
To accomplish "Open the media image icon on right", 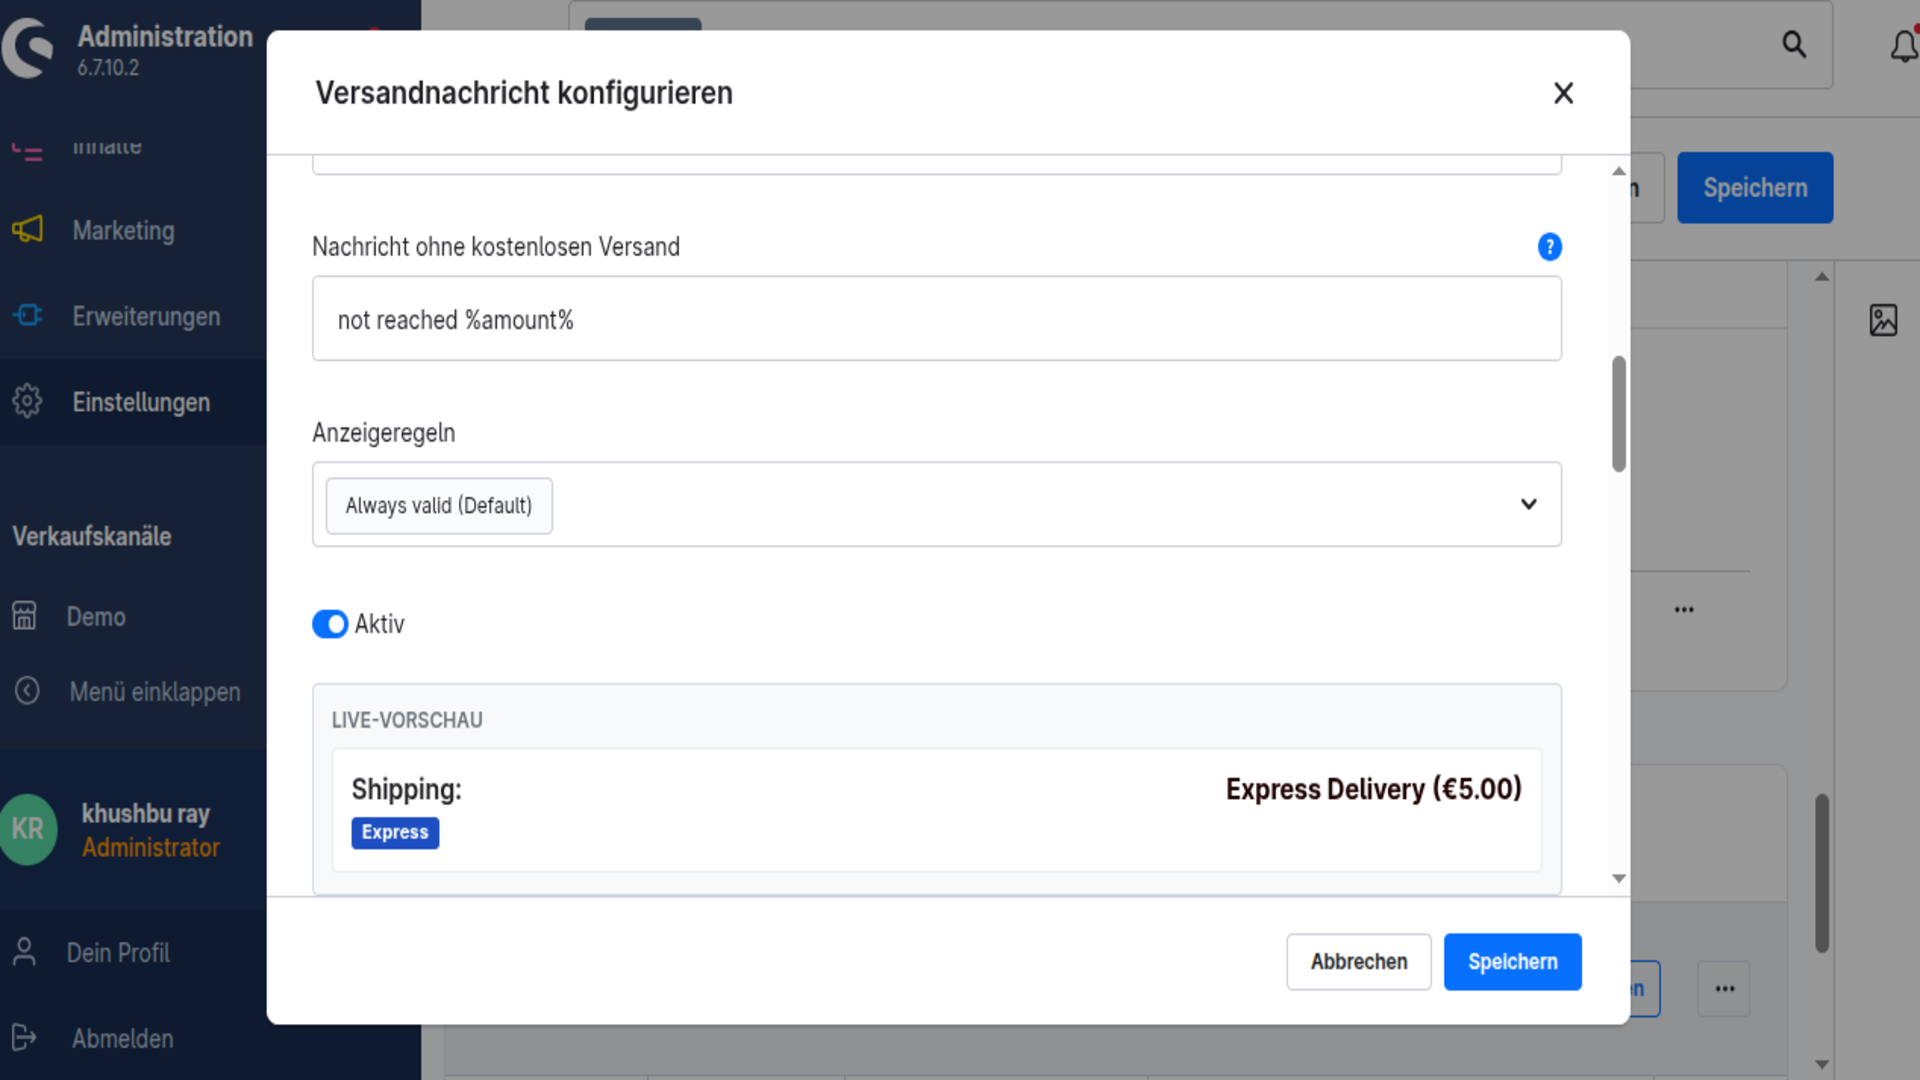I will pyautogui.click(x=1883, y=320).
